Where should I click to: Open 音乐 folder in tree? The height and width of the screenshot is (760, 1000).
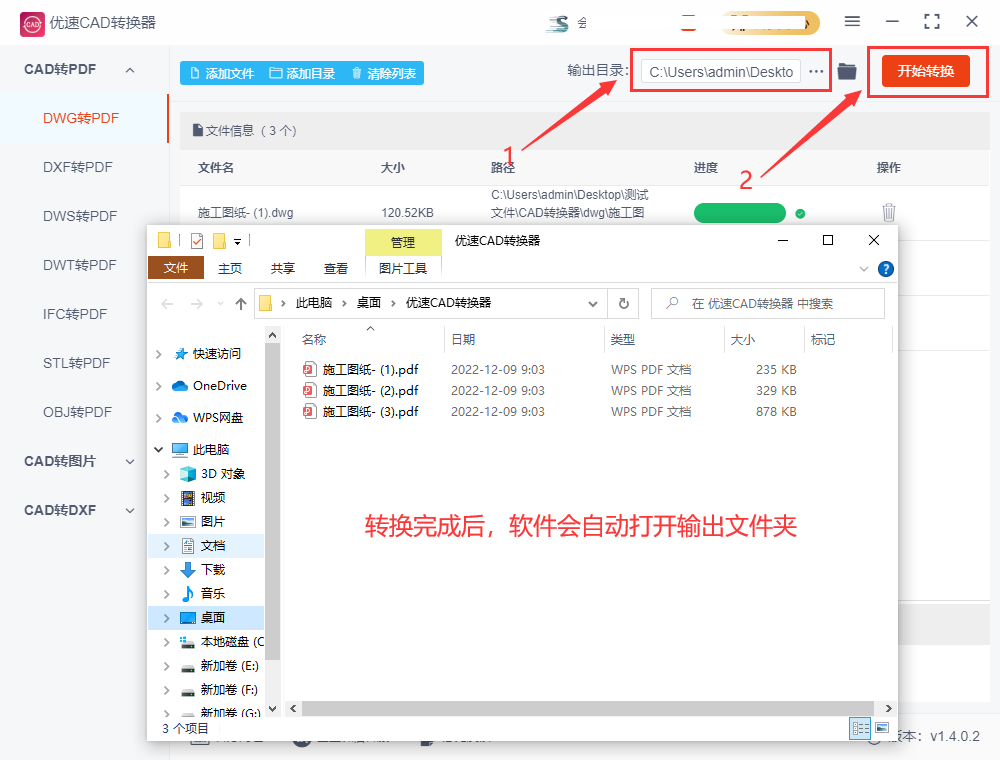212,594
